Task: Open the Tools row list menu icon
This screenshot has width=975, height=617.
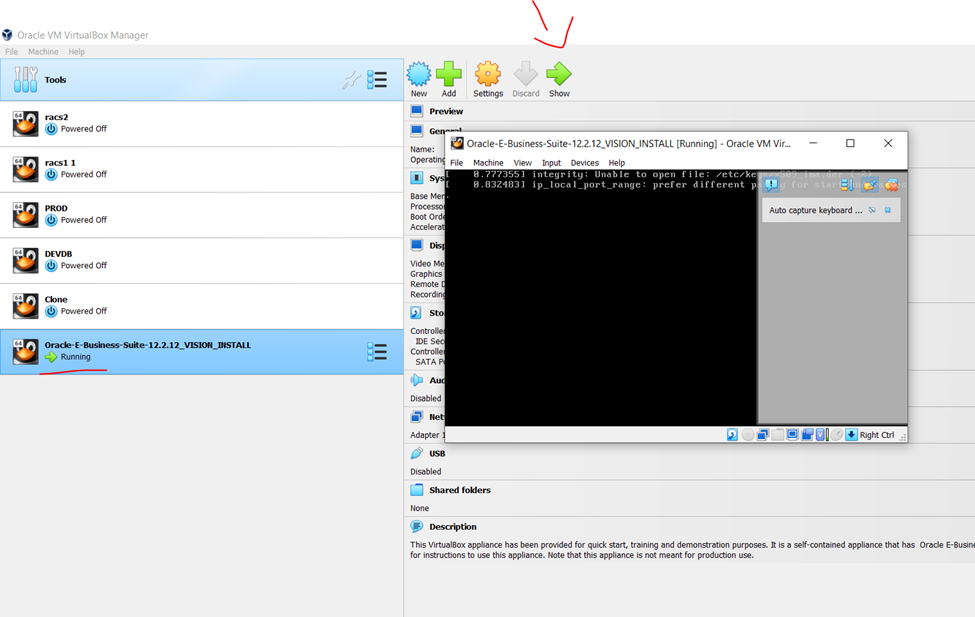Action: tap(377, 80)
